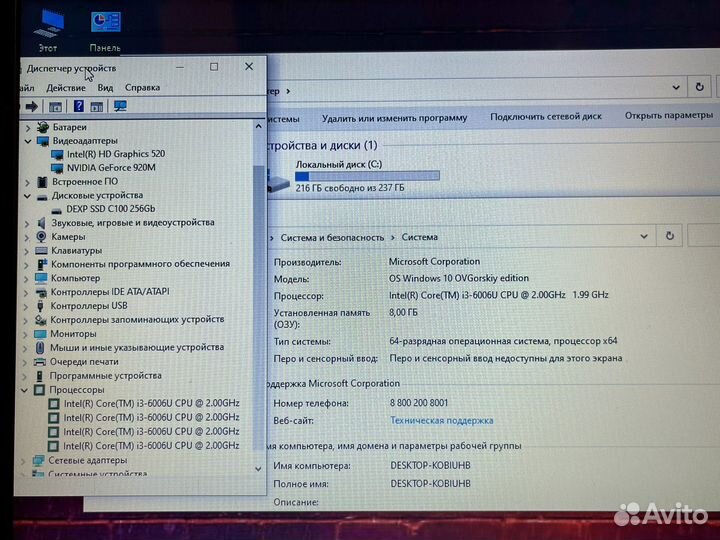
Task: Click the Устройства и диски (1) header
Action: [x=322, y=146]
